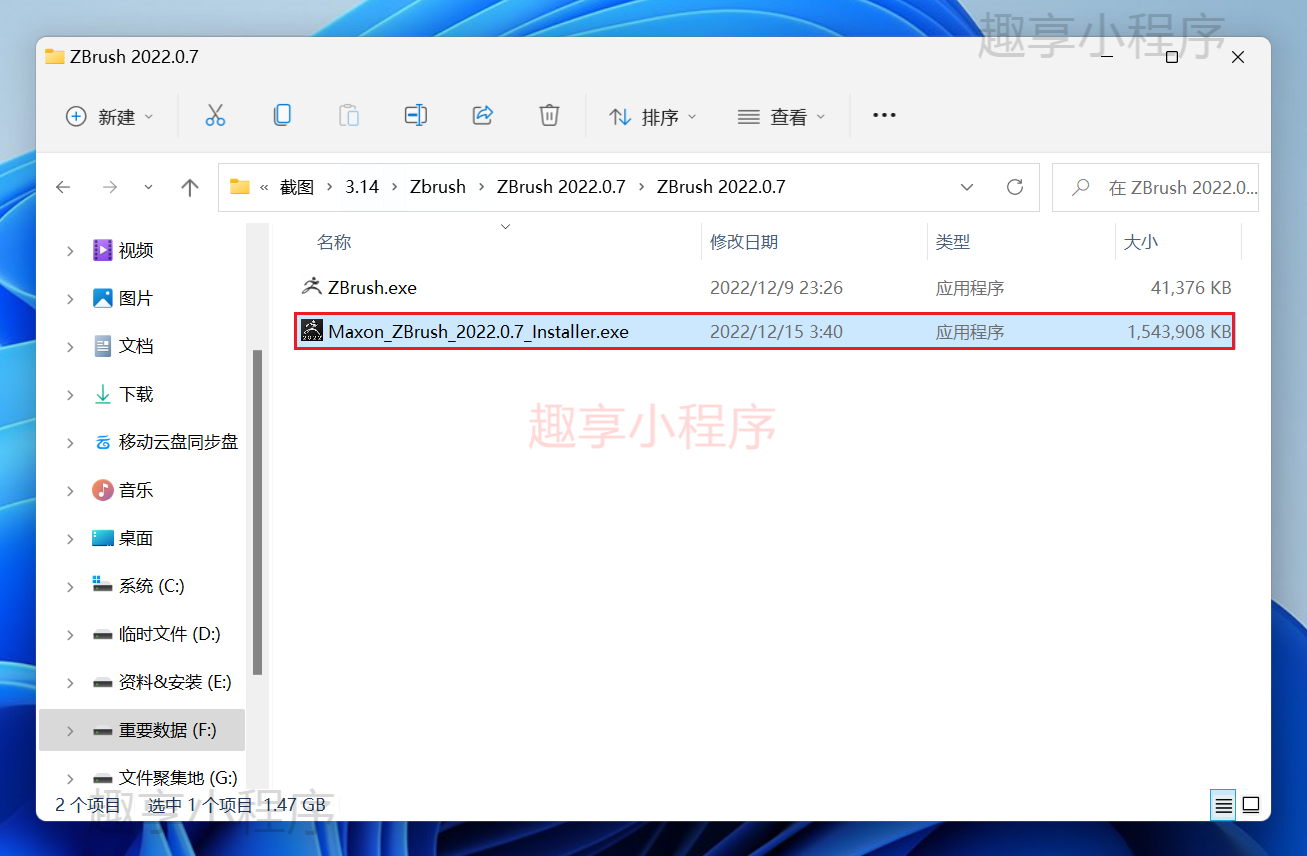Click the Maxon installer file icon
Image resolution: width=1307 pixels, height=856 pixels.
pos(312,331)
